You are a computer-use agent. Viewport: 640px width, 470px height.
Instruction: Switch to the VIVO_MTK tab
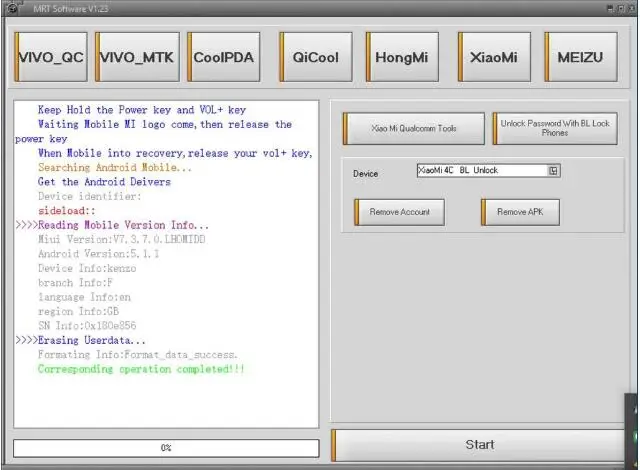pyautogui.click(x=137, y=57)
